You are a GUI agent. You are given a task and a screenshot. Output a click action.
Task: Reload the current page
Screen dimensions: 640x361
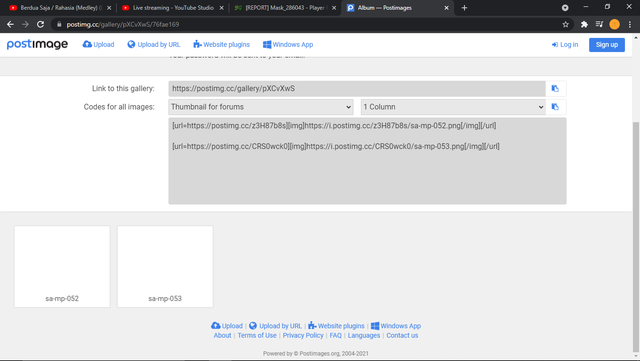(x=40, y=25)
